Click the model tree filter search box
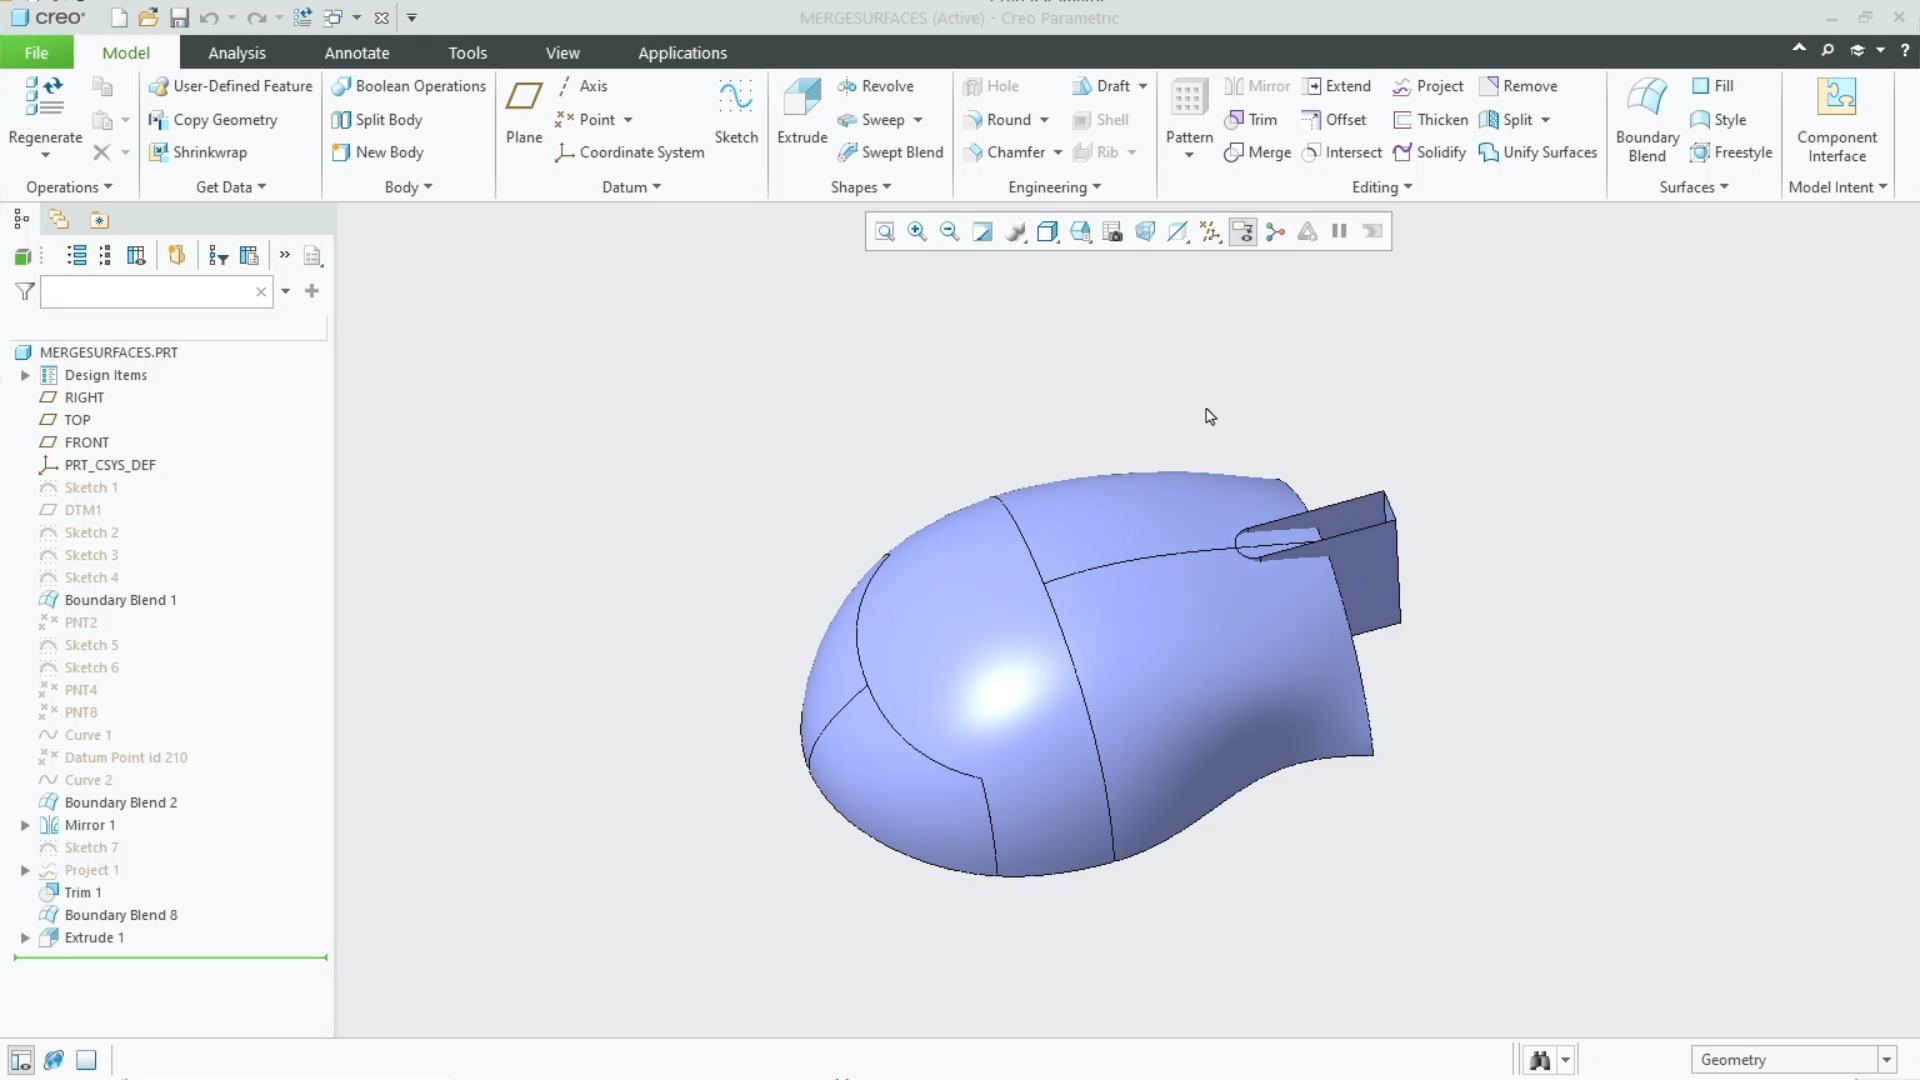Screen dimensions: 1920x1080 click(x=150, y=291)
